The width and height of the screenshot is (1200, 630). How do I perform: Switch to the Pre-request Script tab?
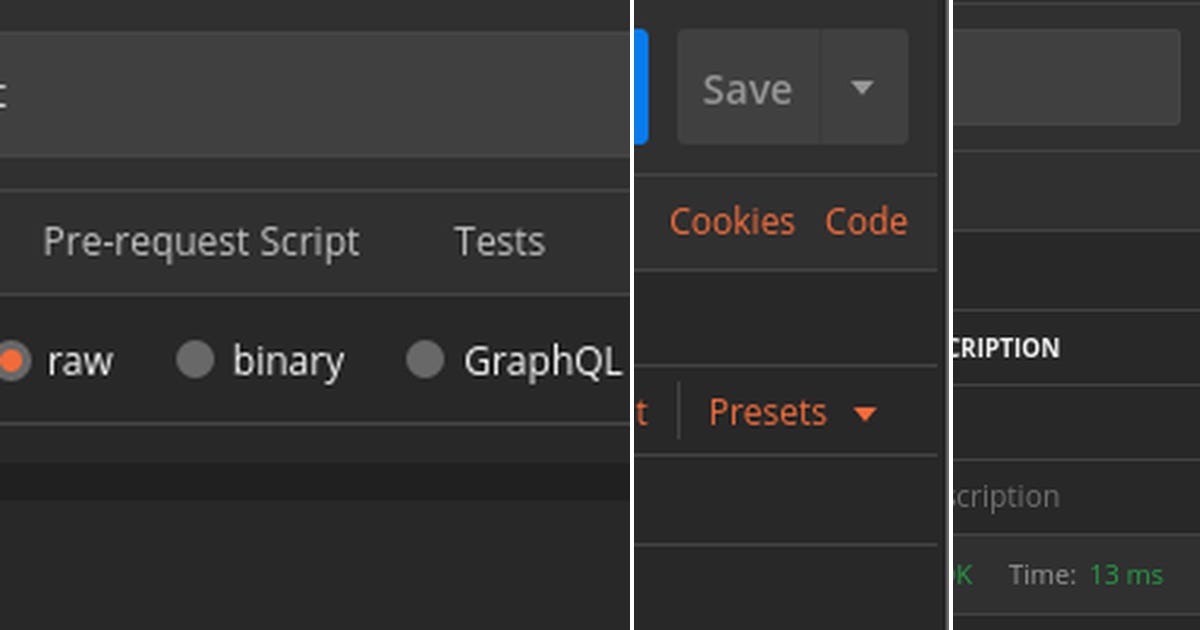point(201,242)
